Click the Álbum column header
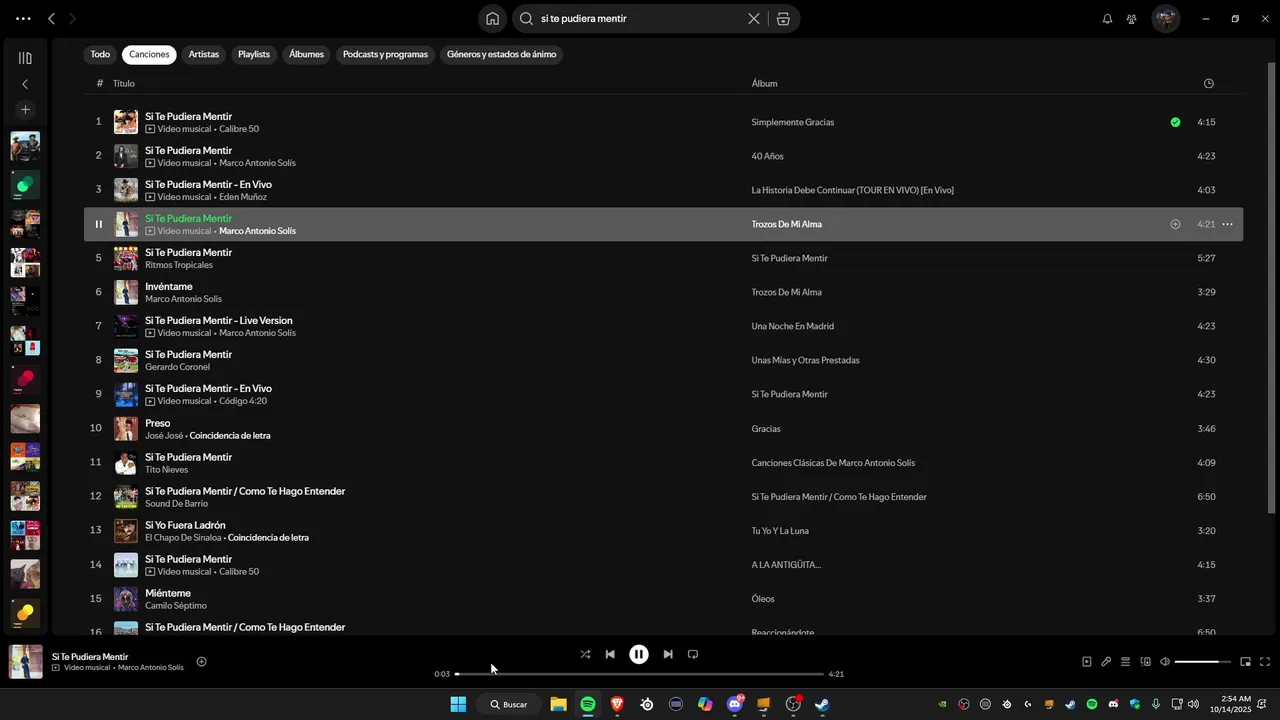Screen dimensions: 1280x720 coord(764,83)
